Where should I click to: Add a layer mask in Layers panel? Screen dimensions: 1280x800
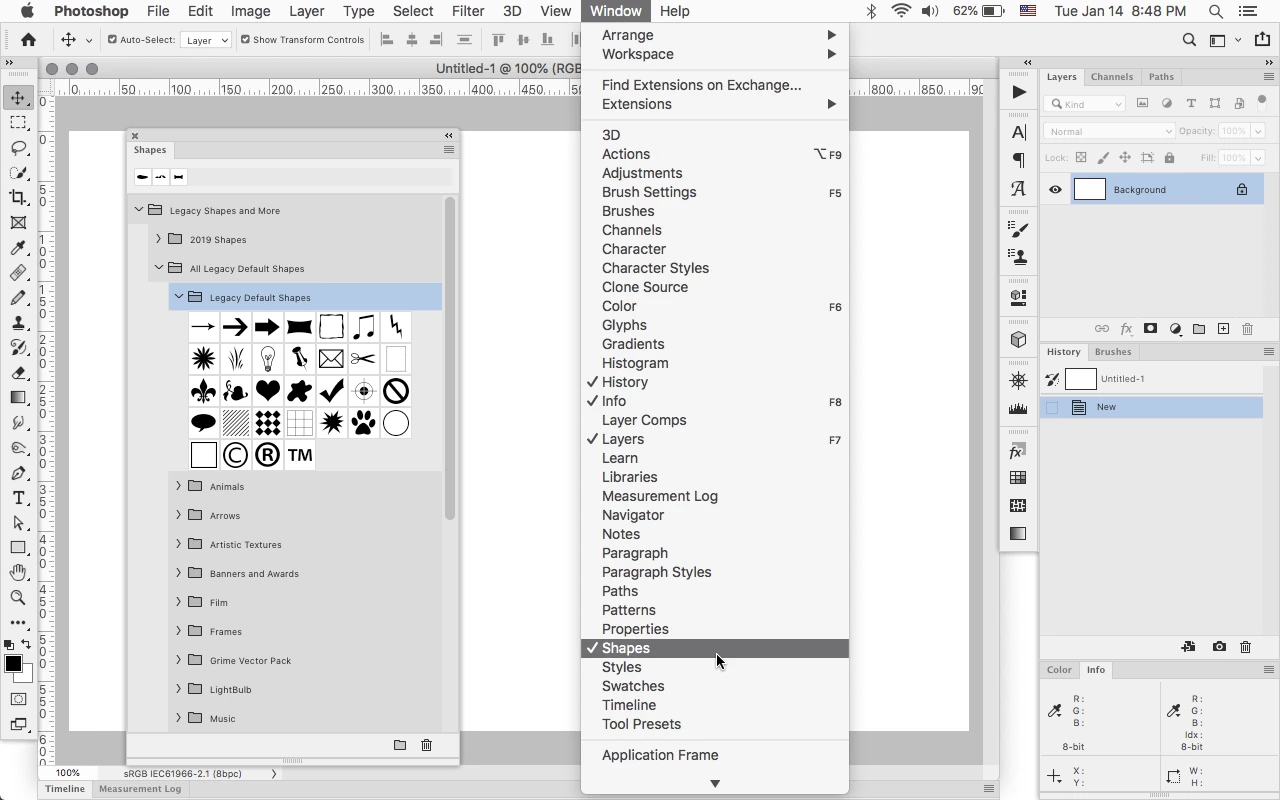pyautogui.click(x=1151, y=329)
